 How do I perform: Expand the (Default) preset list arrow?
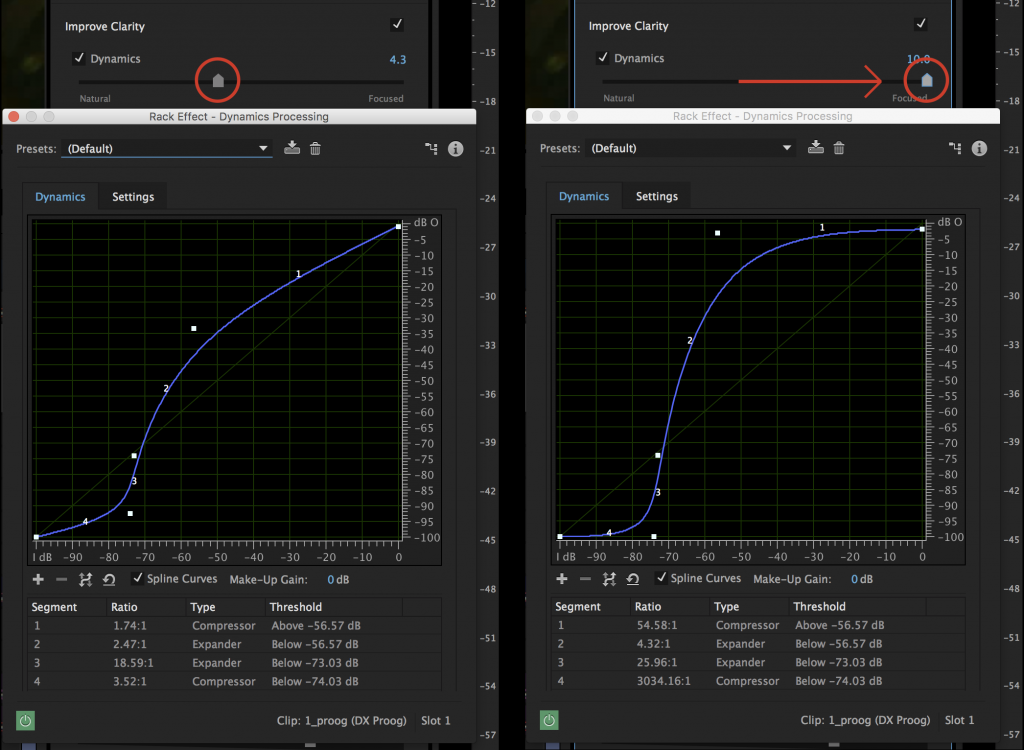point(263,148)
